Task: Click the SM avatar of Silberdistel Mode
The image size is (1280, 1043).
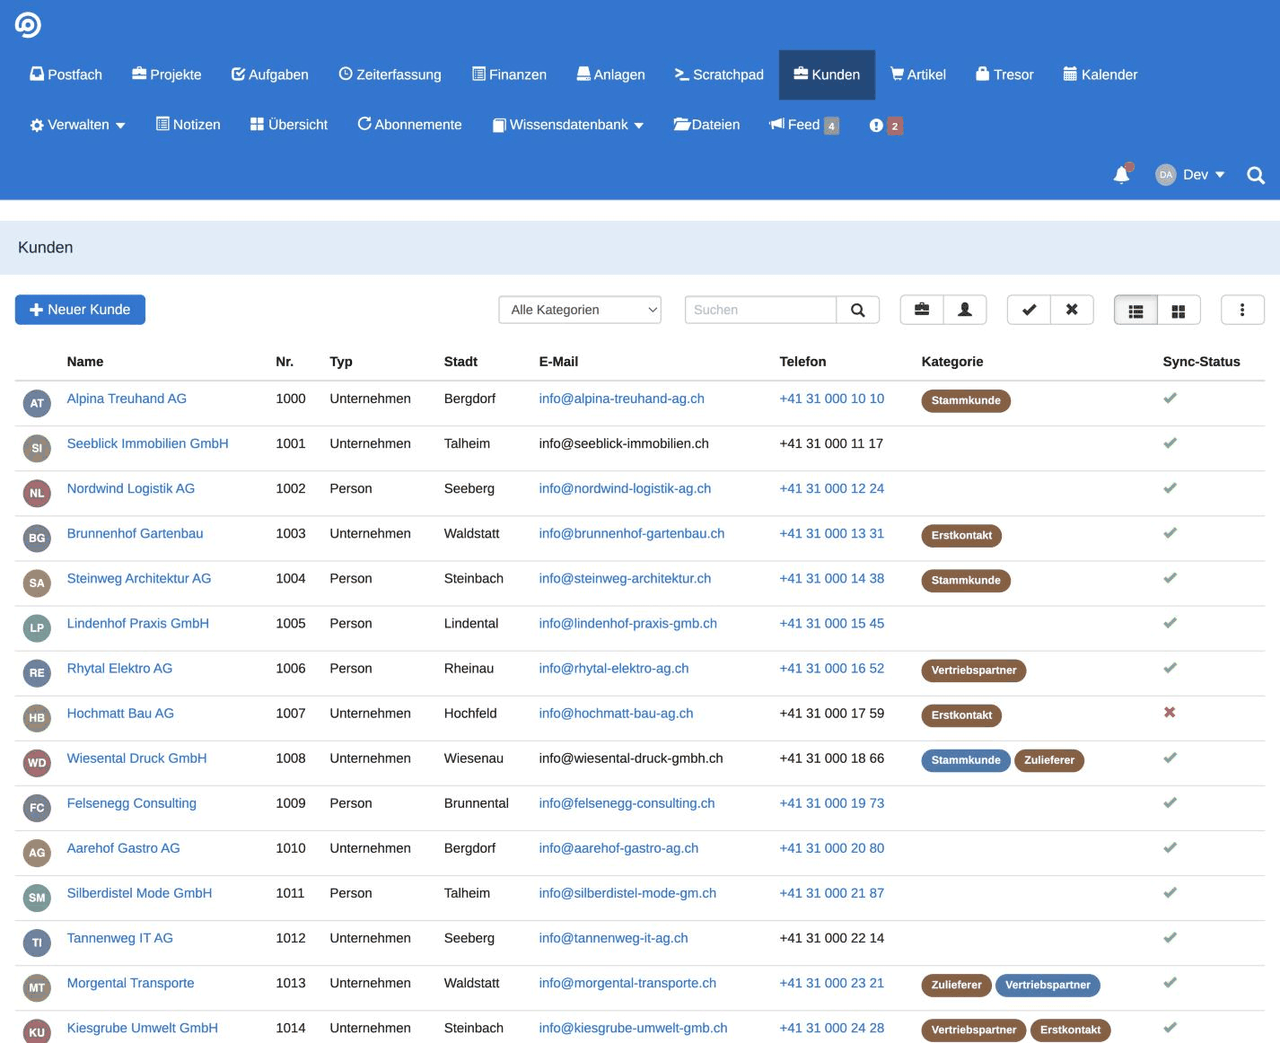Action: (x=37, y=898)
